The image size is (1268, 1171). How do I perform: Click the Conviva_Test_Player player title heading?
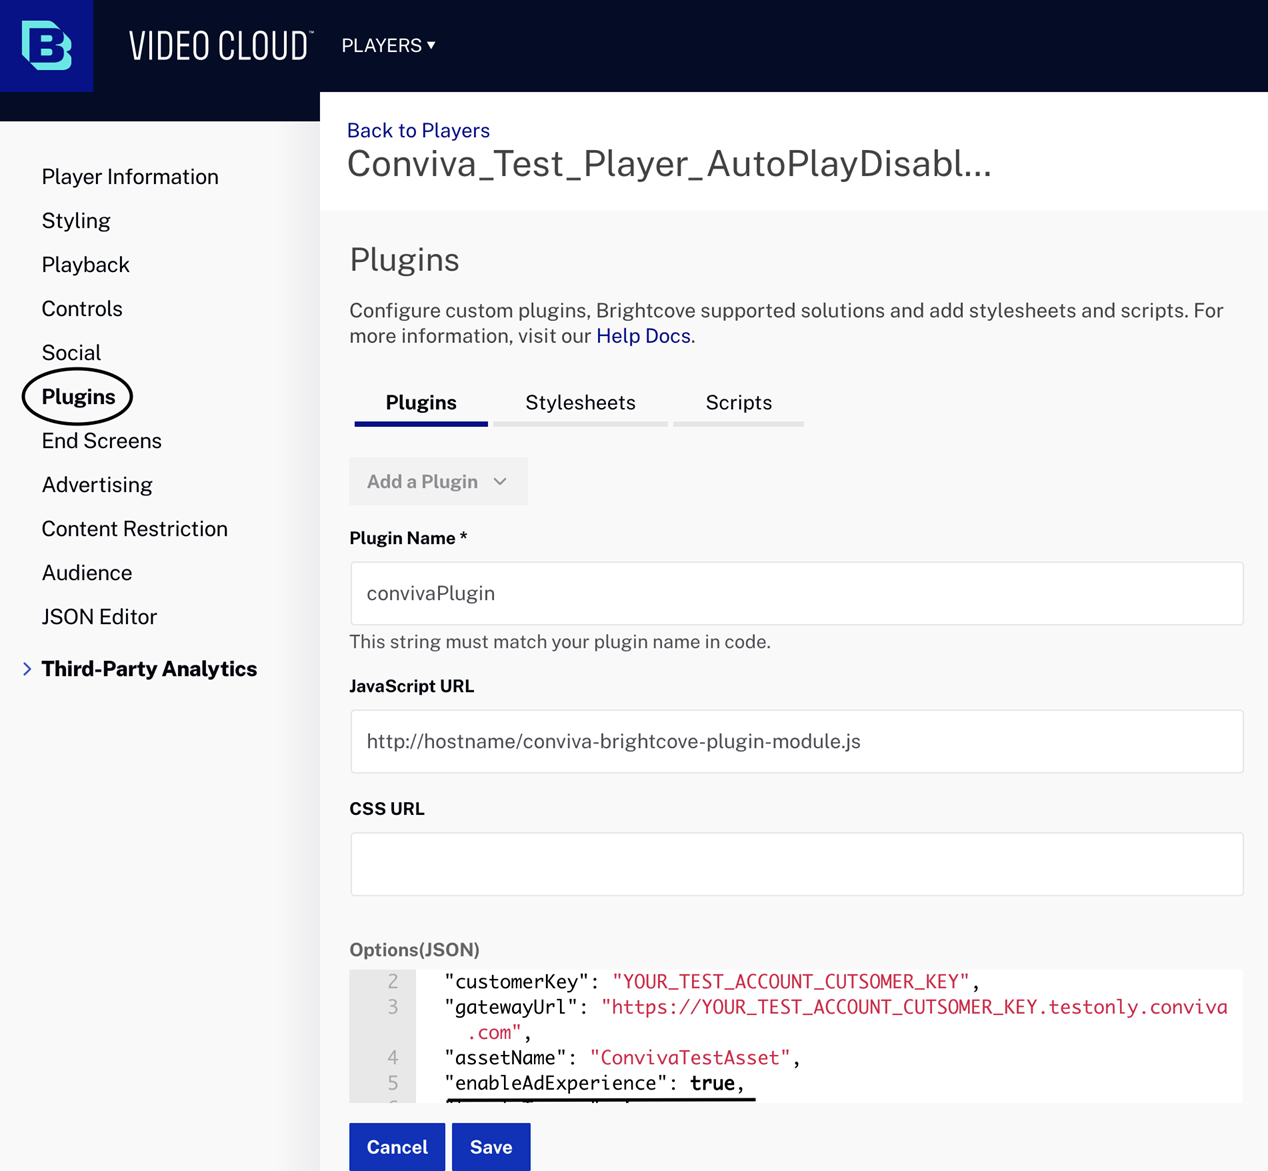(669, 164)
